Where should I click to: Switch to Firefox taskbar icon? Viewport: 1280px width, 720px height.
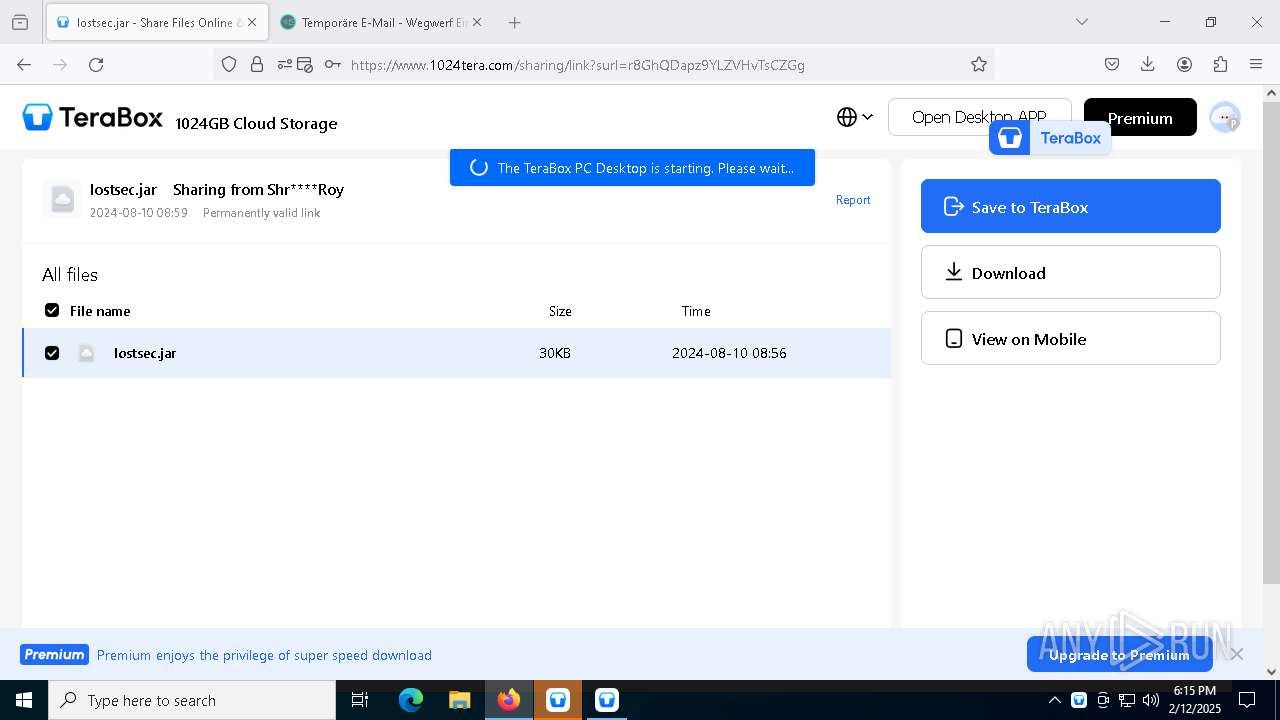pos(509,700)
